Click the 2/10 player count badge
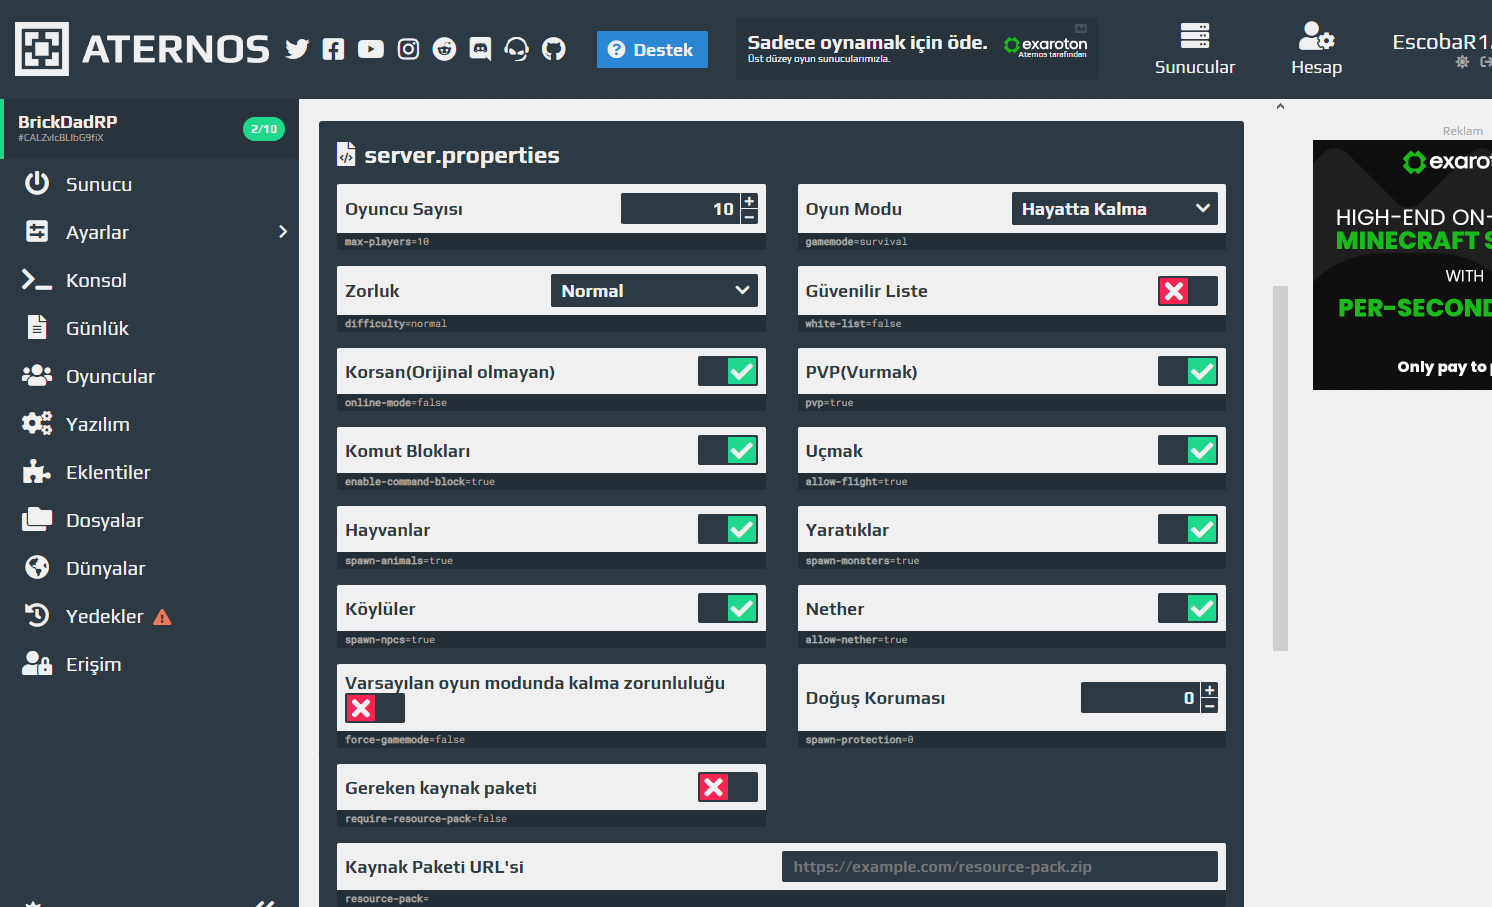Viewport: 1492px width, 907px height. coord(264,129)
